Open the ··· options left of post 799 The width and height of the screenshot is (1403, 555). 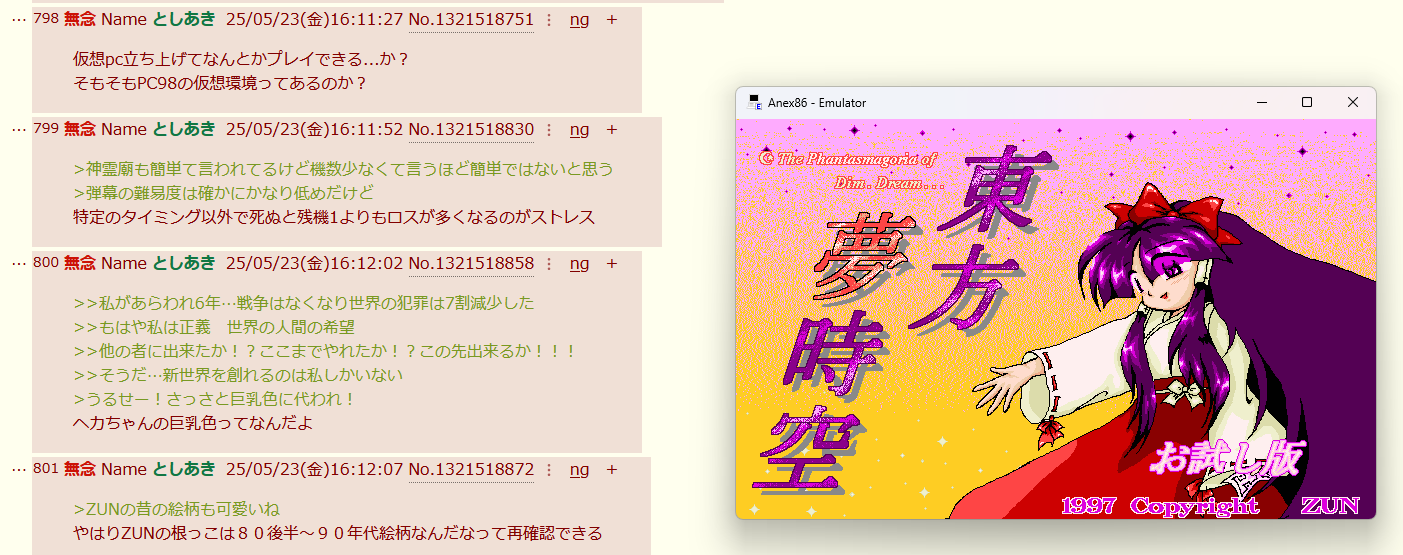pos(18,130)
